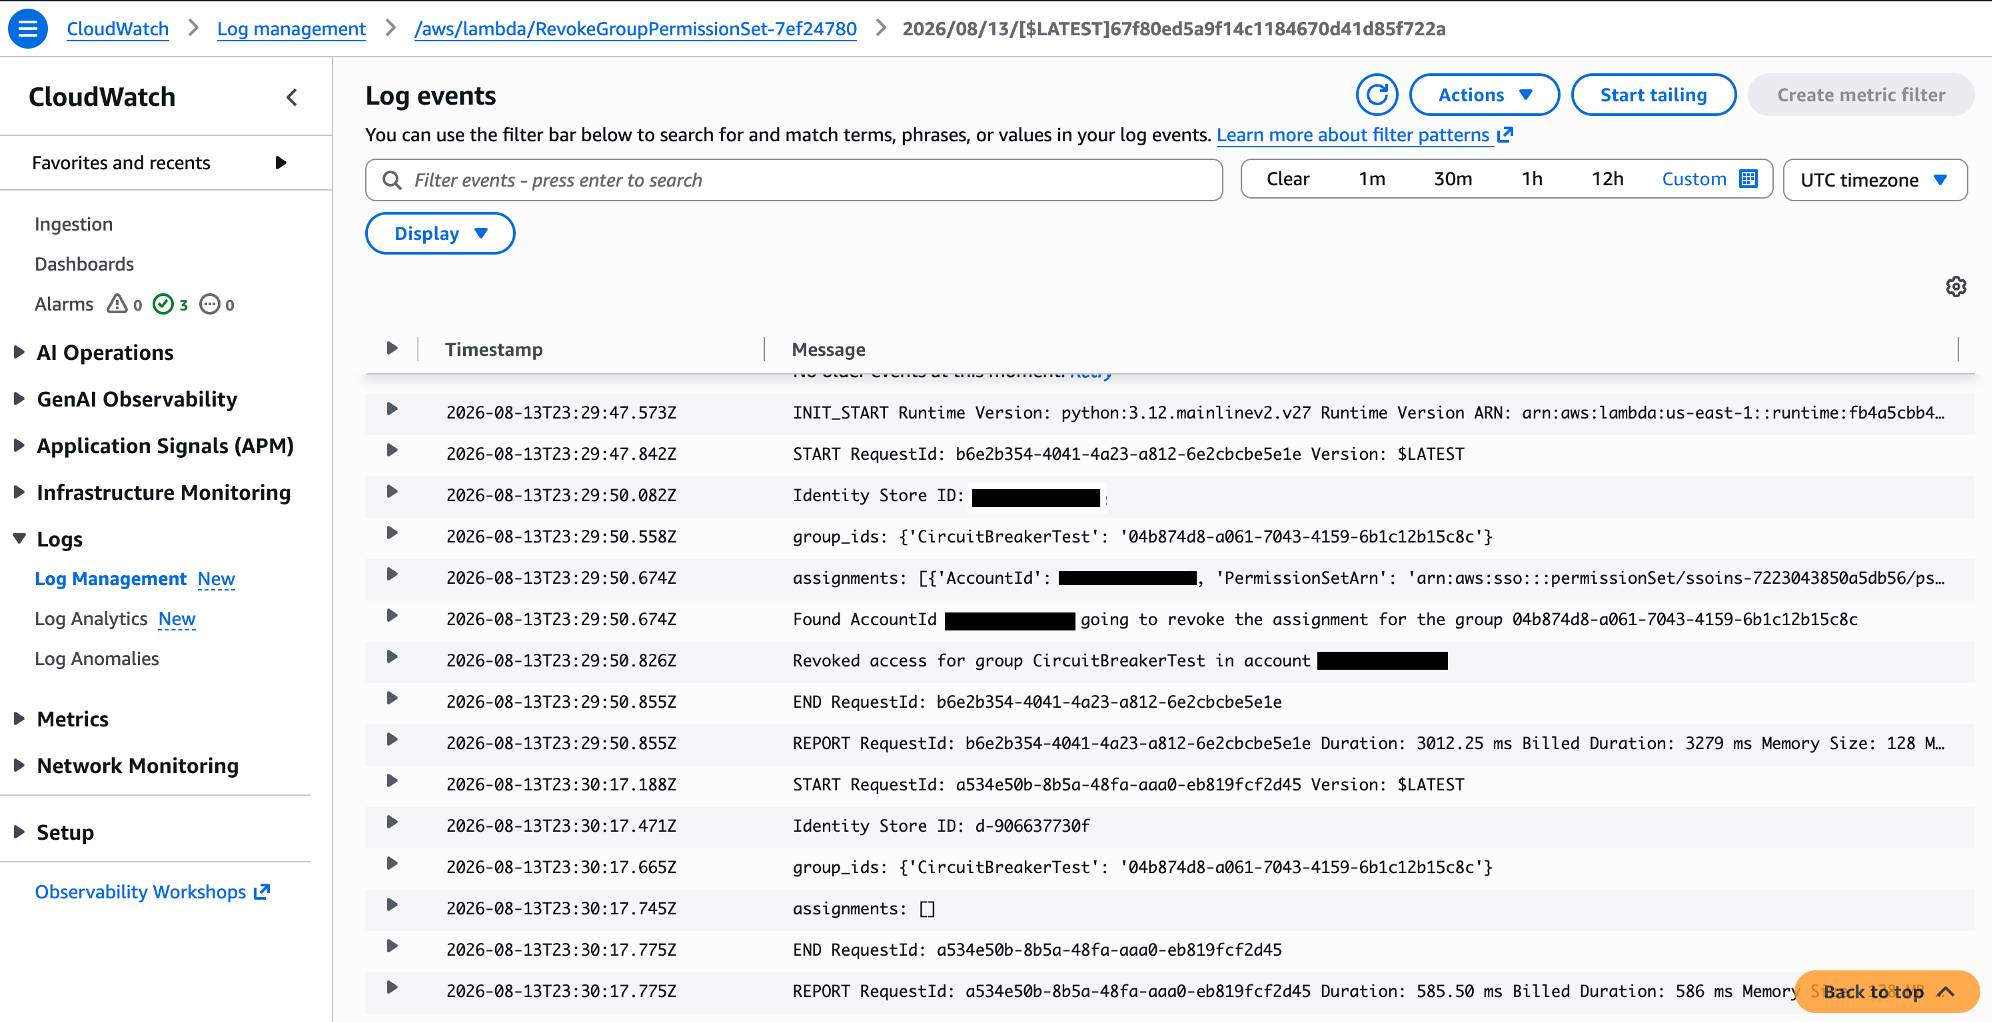Select the 30m time range
The image size is (1992, 1022).
point(1453,179)
